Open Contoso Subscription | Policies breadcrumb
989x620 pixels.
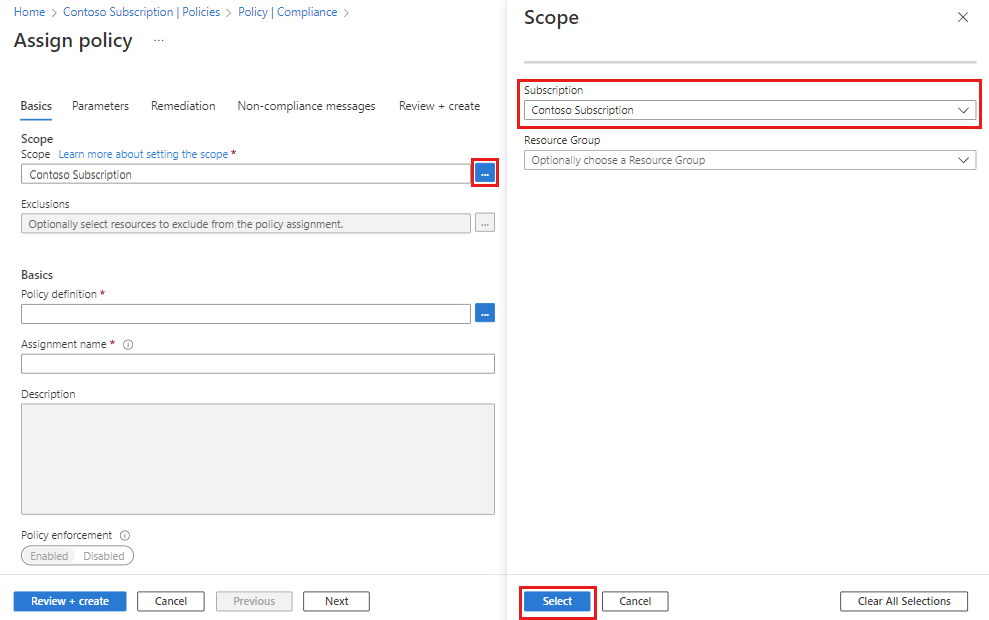click(141, 12)
